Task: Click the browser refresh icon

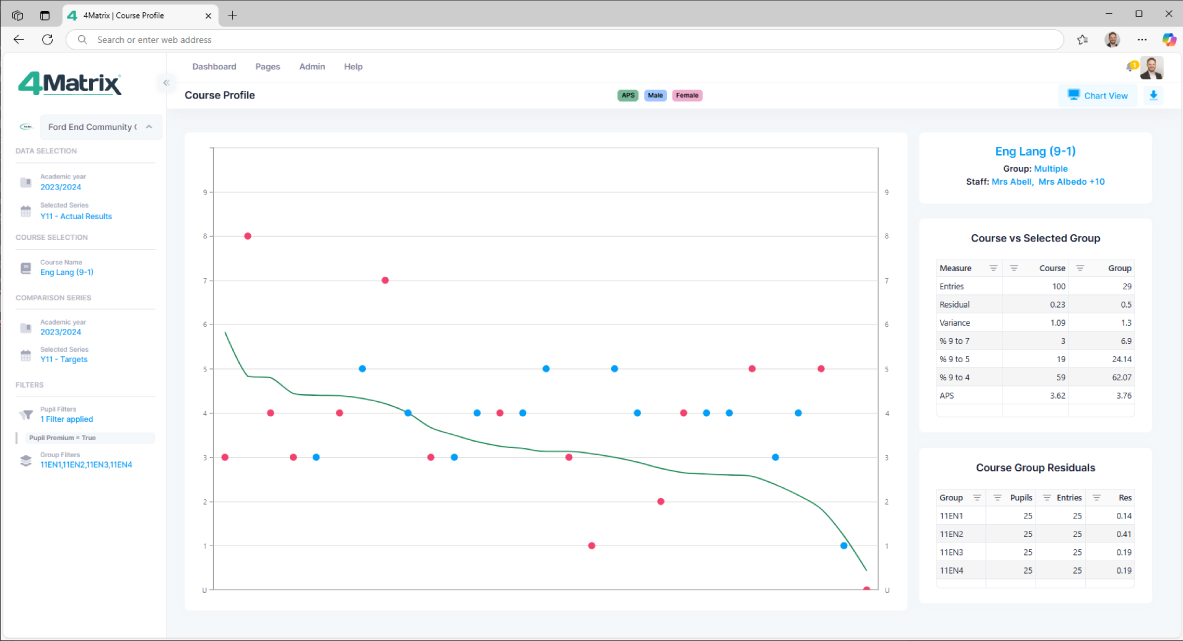Action: pyautogui.click(x=47, y=40)
